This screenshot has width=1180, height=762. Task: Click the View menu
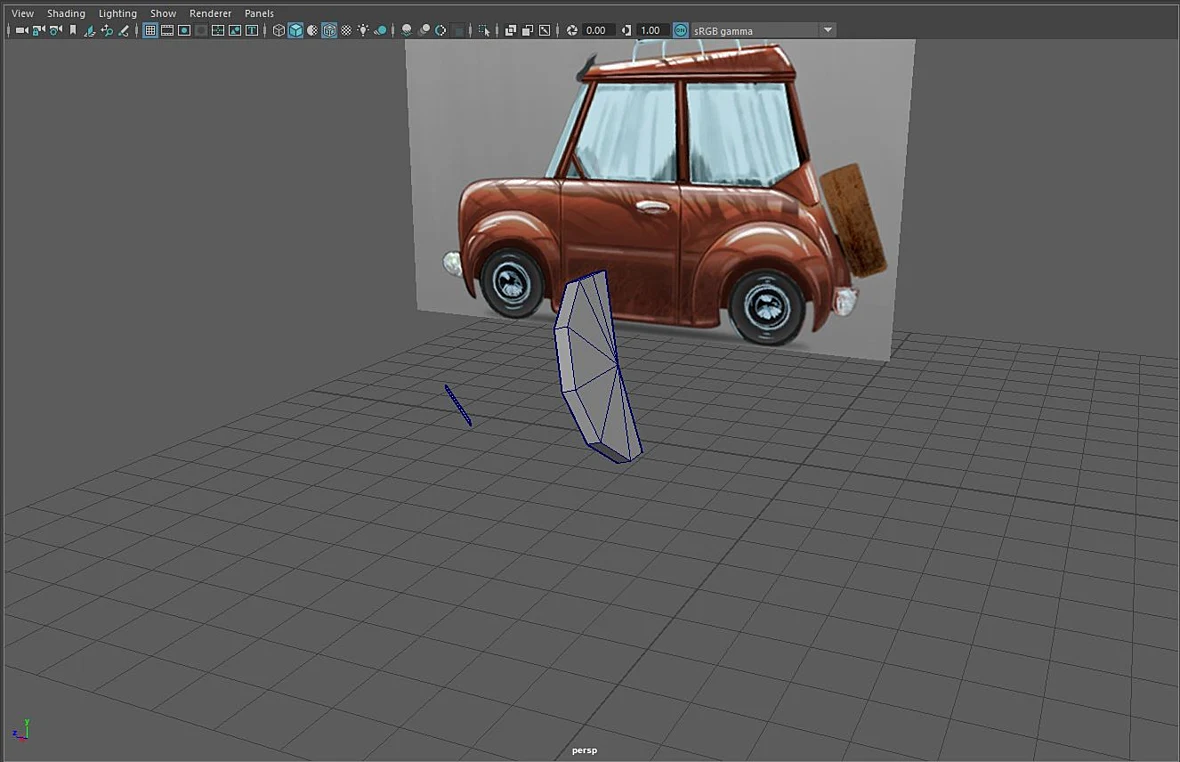(23, 13)
